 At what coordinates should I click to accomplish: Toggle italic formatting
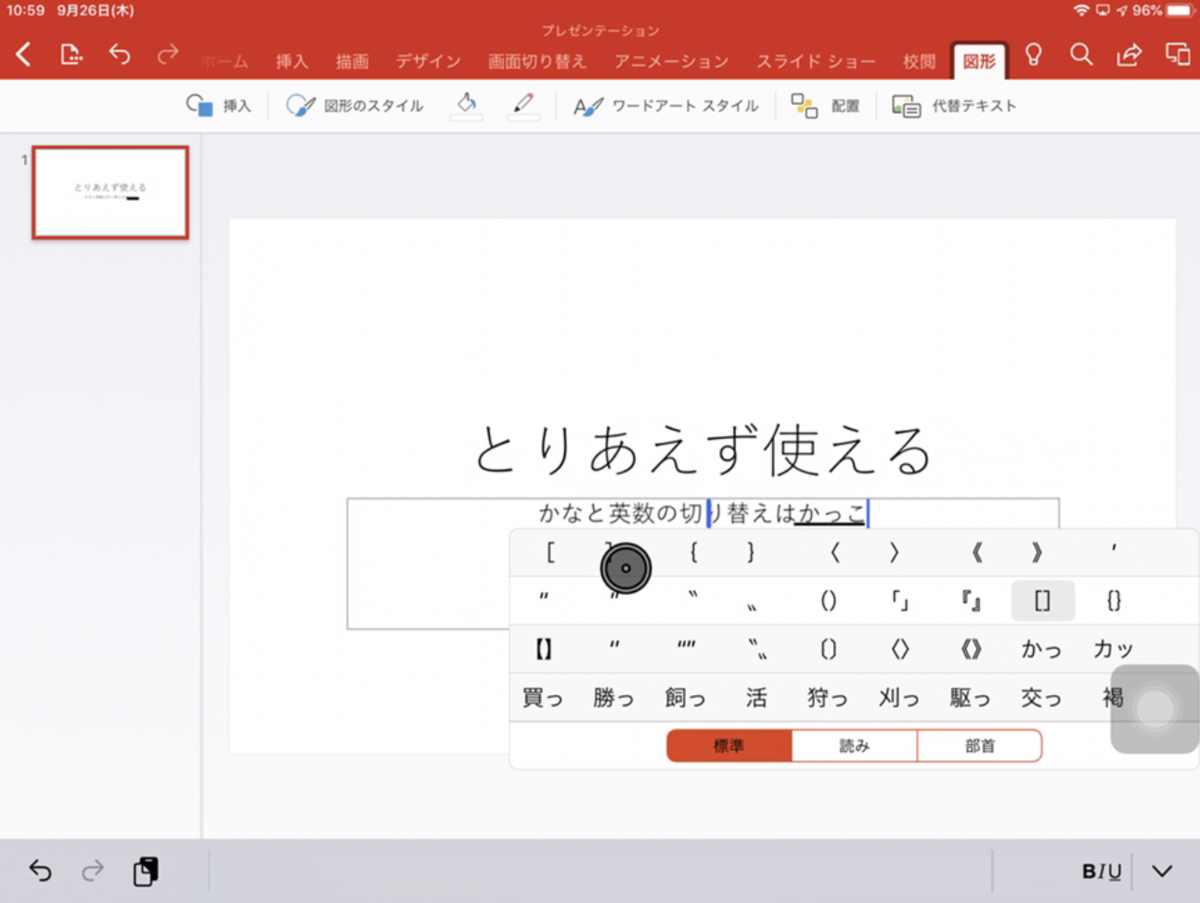pos(1100,871)
